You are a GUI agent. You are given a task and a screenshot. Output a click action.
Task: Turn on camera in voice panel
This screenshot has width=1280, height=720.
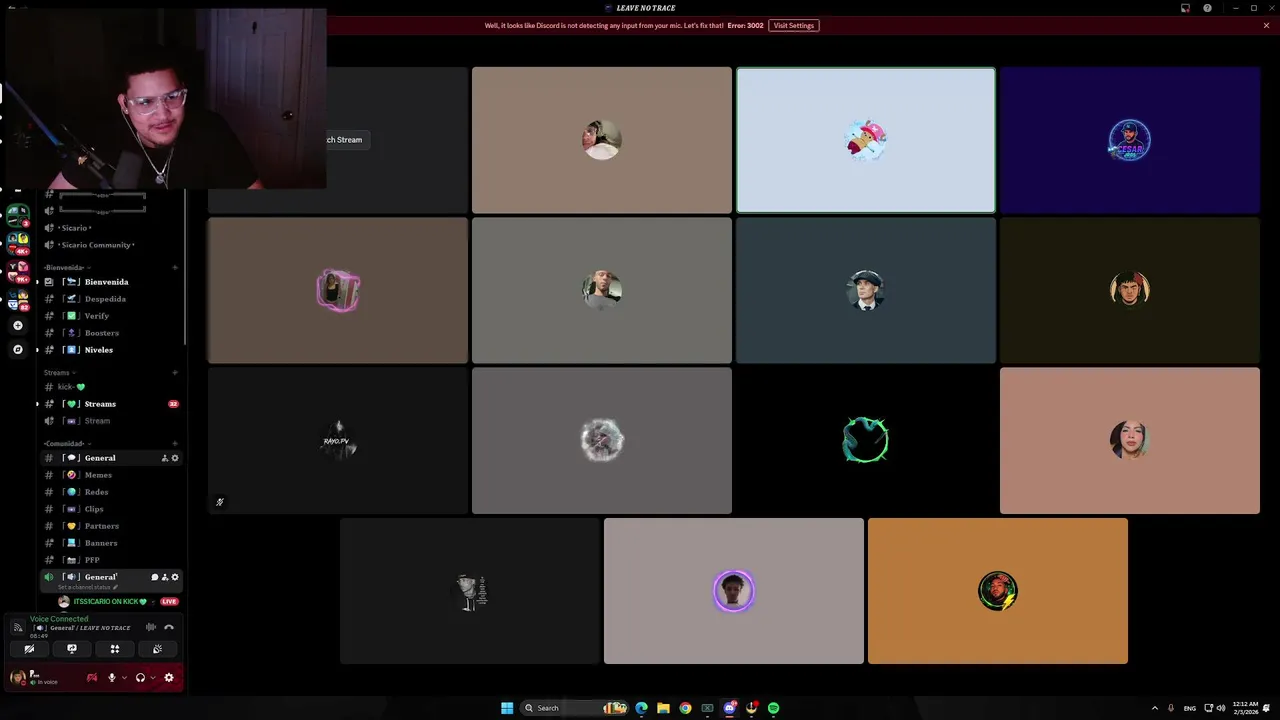tap(29, 649)
